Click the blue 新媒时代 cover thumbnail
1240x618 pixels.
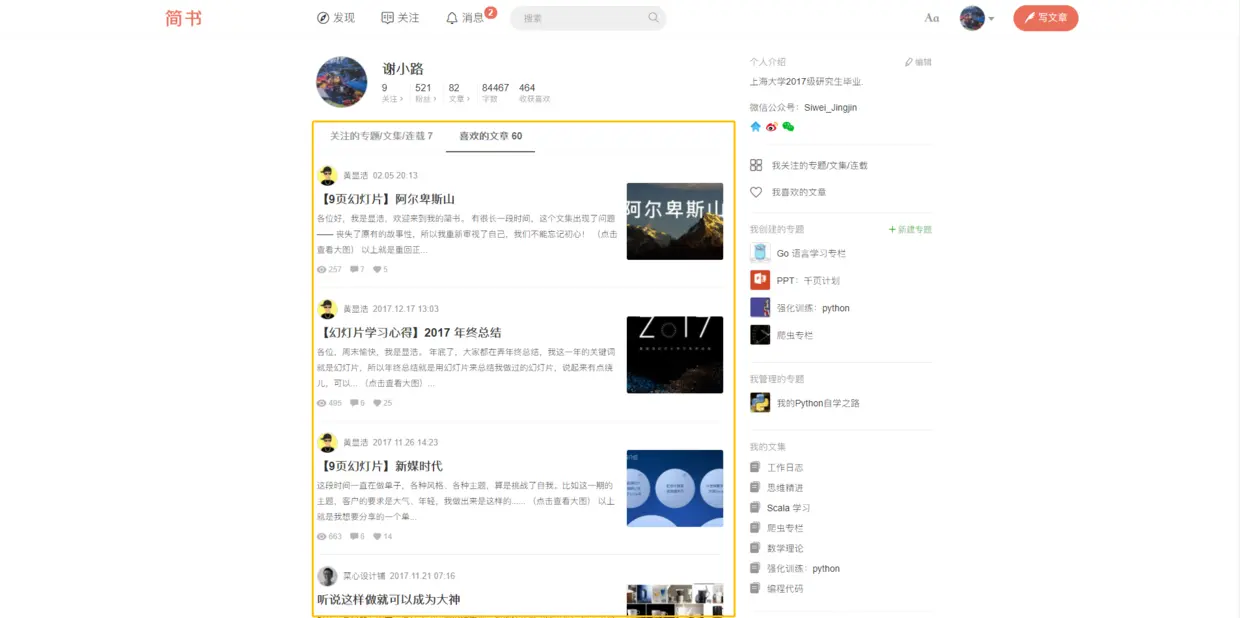pyautogui.click(x=675, y=488)
